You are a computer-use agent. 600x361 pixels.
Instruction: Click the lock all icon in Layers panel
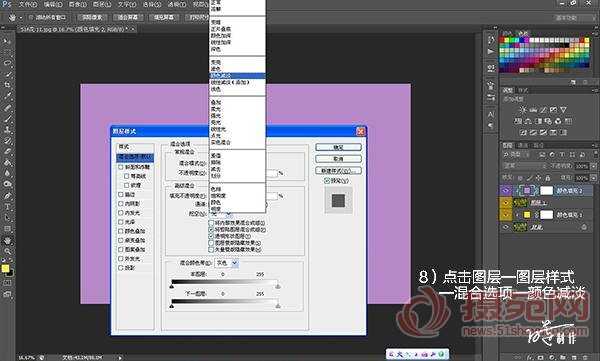coord(548,178)
